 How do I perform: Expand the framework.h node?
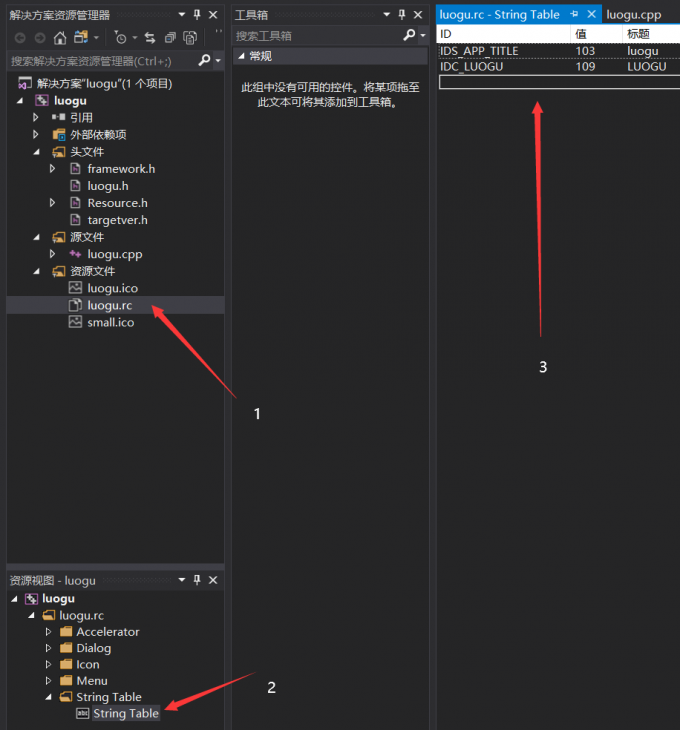(x=52, y=169)
